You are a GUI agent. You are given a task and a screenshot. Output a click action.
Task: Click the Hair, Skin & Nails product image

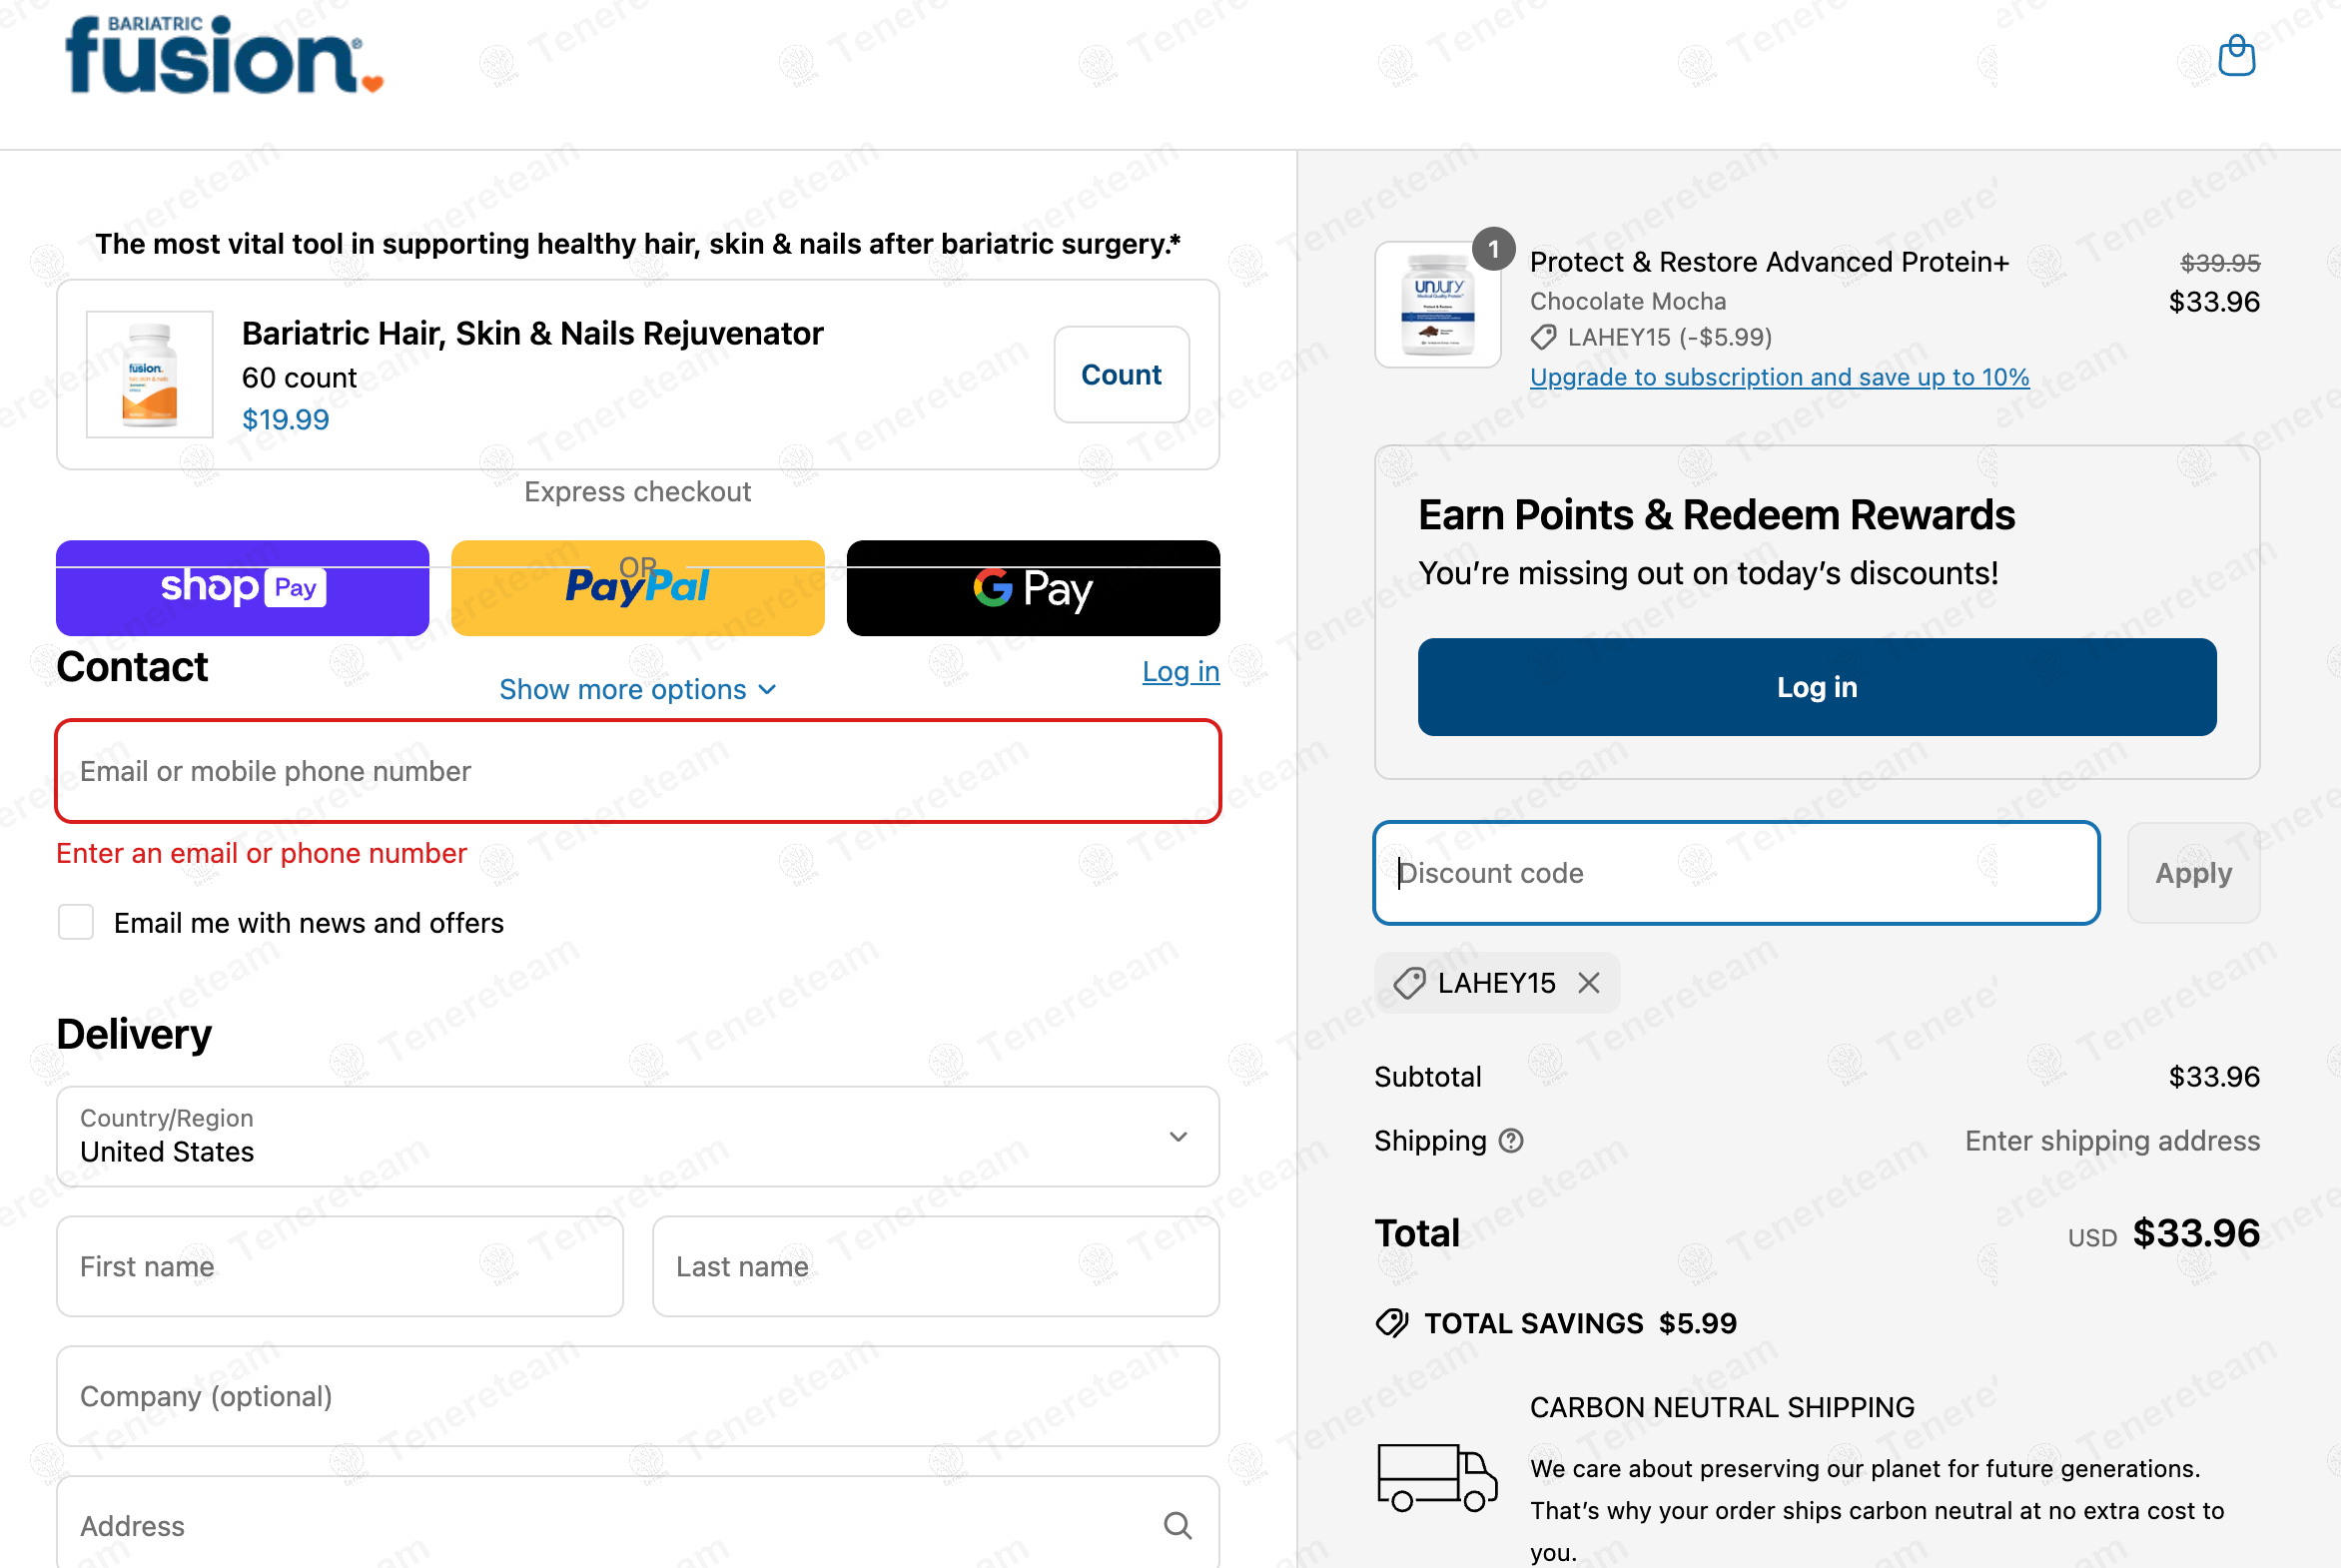[150, 374]
